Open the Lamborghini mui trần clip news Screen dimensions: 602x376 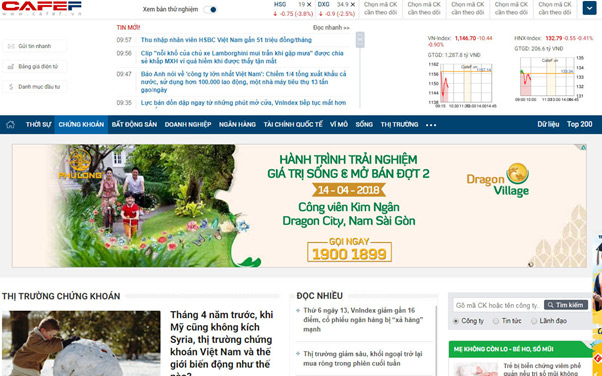click(x=242, y=57)
